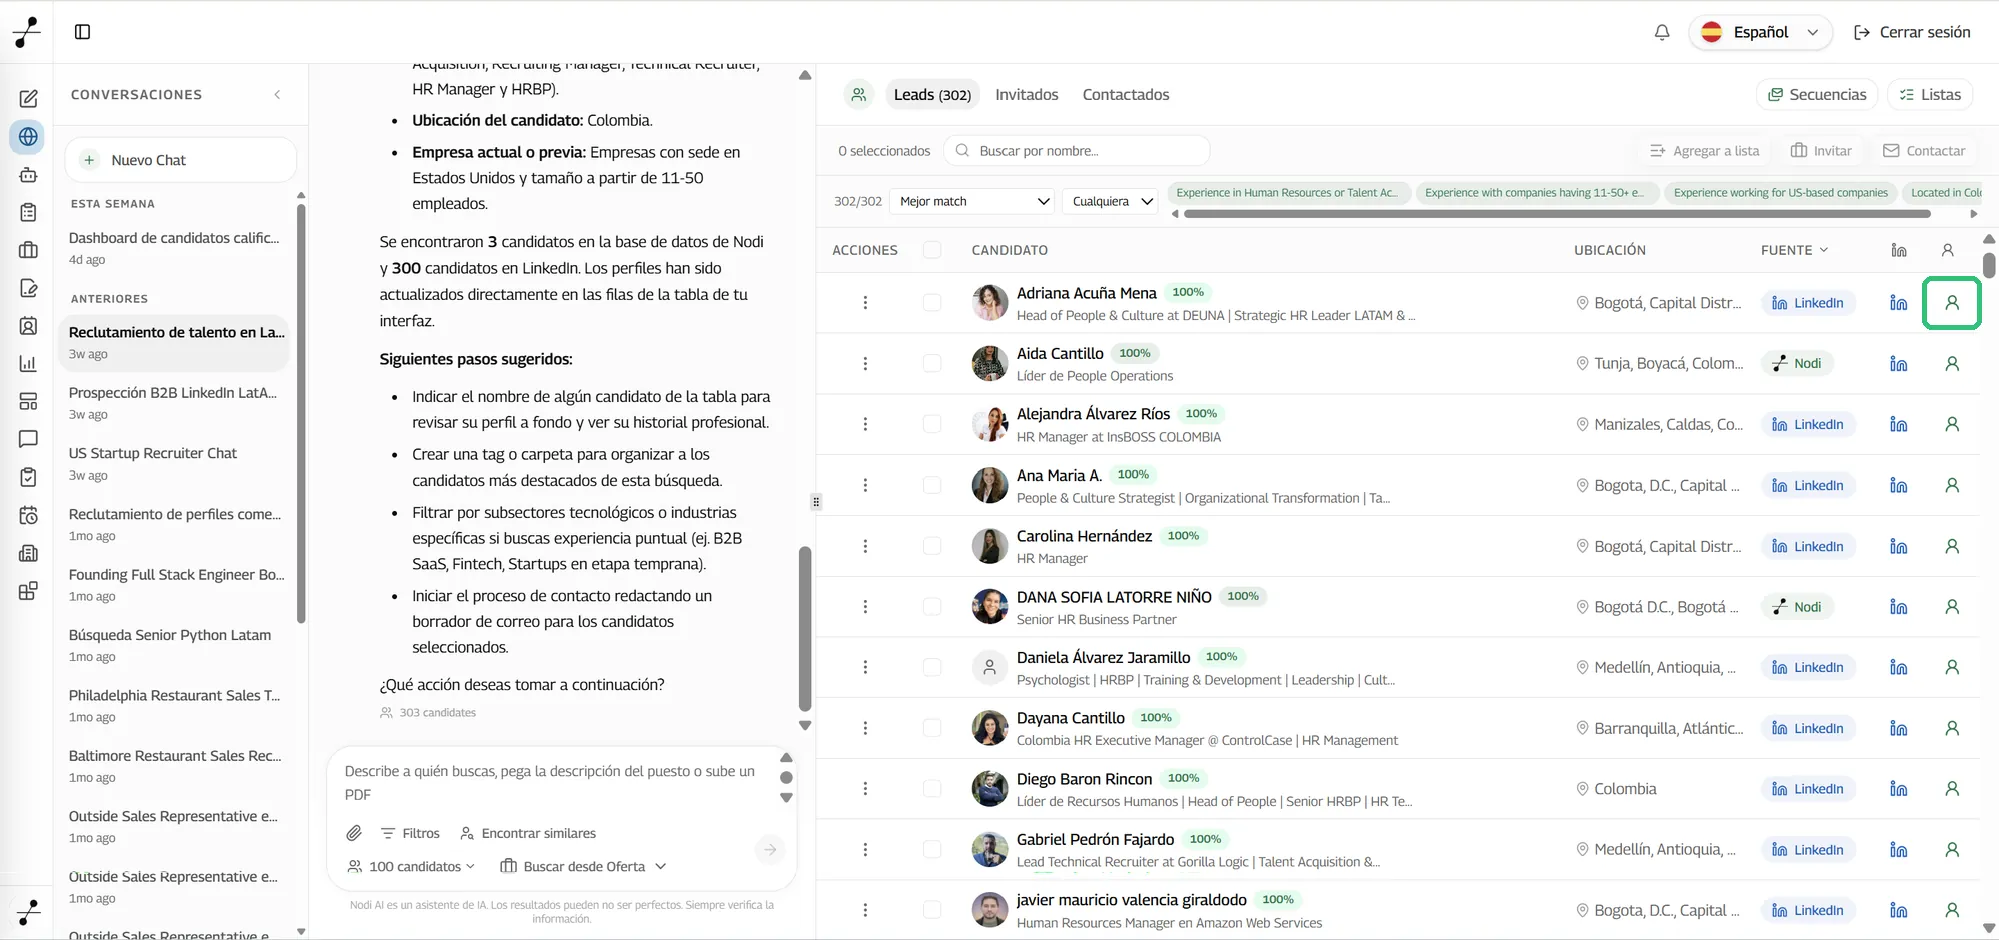Click the attachment paperclip icon
The image size is (1999, 940).
click(x=354, y=833)
